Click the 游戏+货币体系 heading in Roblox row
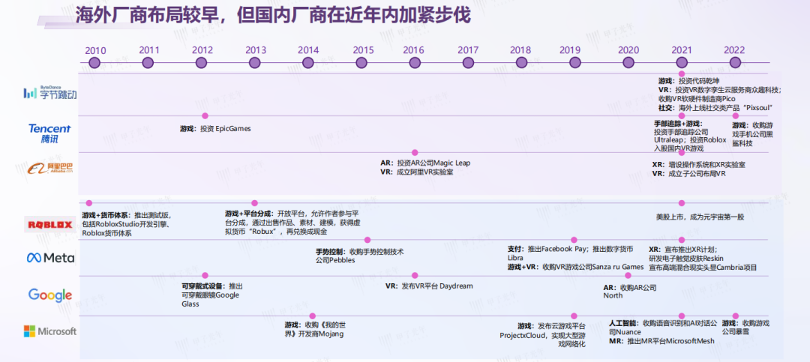This screenshot has width=810, height=362. coord(106,215)
